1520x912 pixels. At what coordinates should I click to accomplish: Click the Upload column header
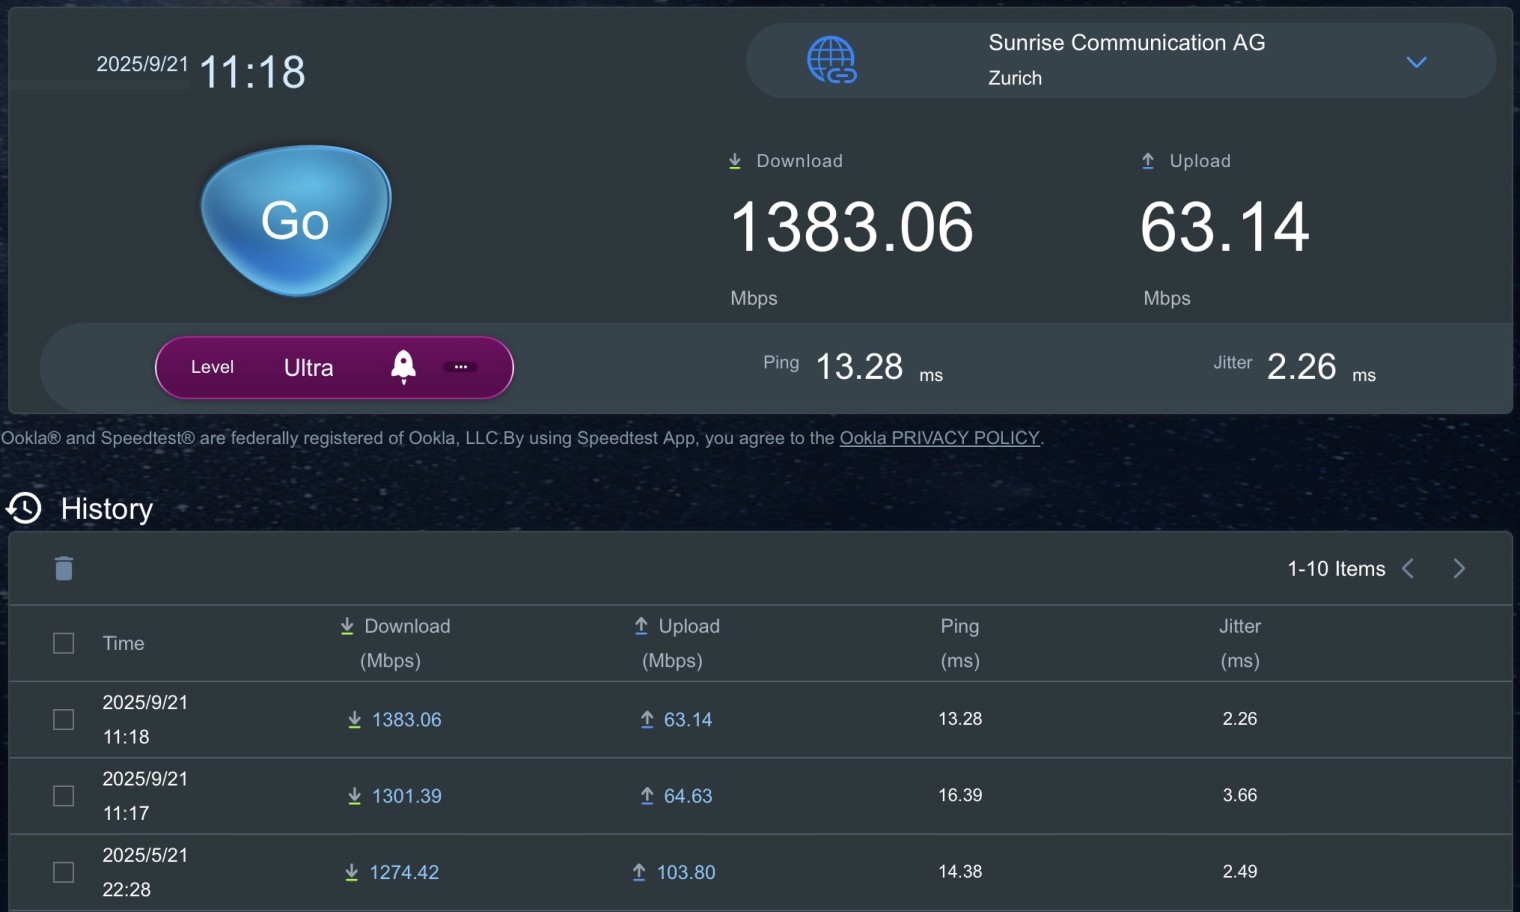677,627
